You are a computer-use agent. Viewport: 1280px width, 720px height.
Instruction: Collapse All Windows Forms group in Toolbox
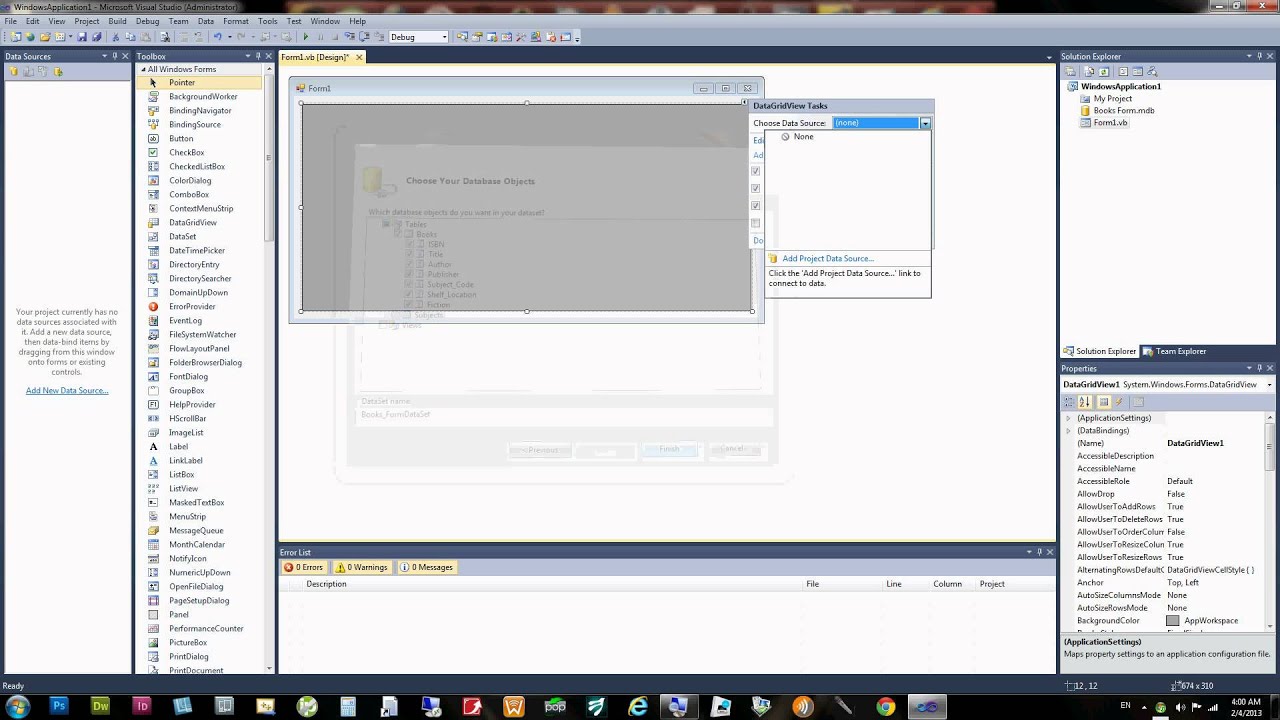pyautogui.click(x=143, y=69)
